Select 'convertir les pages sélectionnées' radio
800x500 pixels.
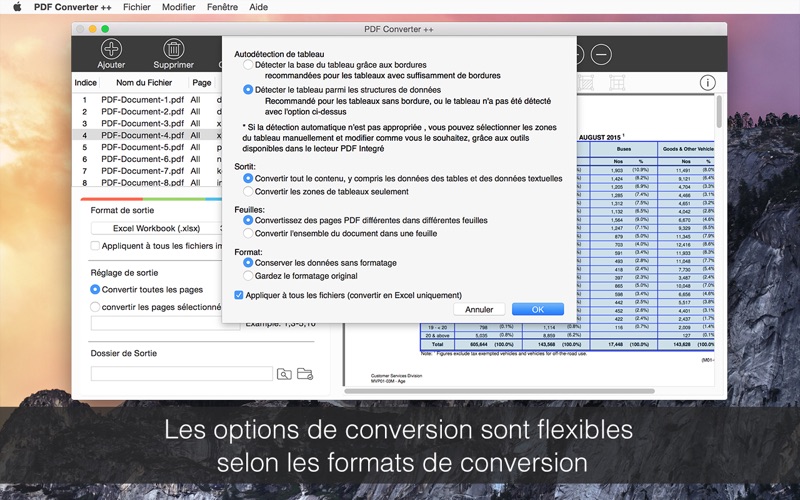(x=95, y=307)
